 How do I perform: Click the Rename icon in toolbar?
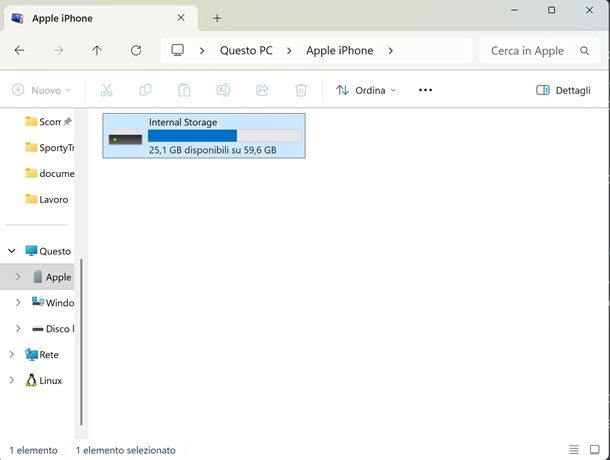coord(223,90)
